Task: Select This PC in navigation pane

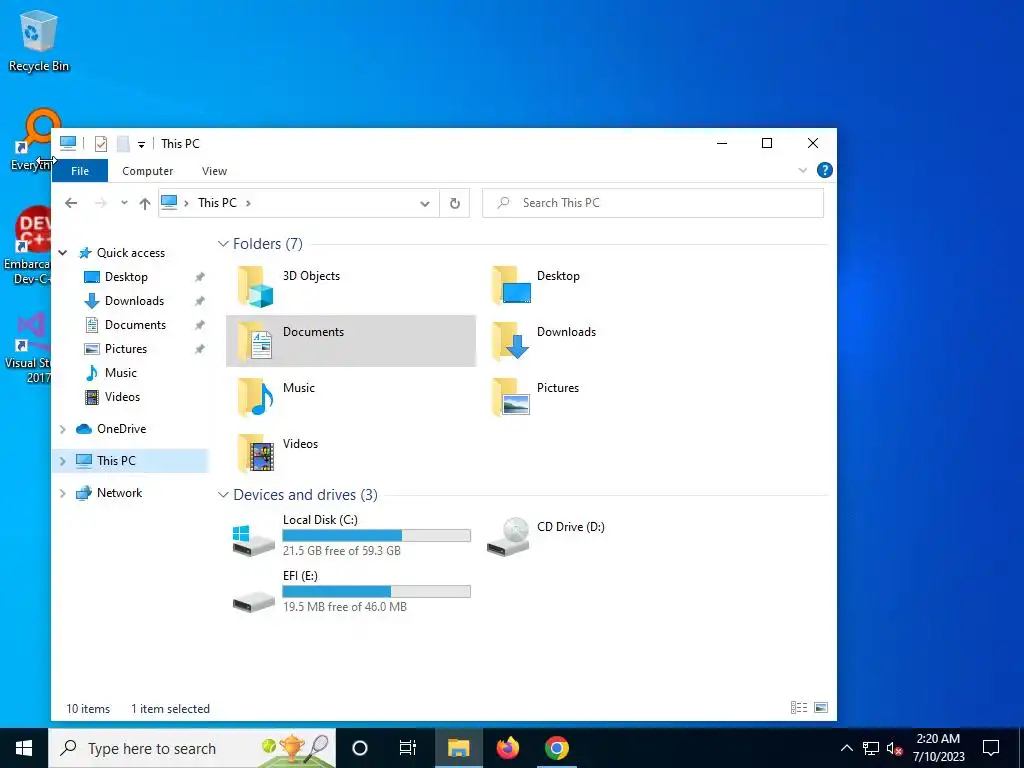Action: pyautogui.click(x=116, y=461)
